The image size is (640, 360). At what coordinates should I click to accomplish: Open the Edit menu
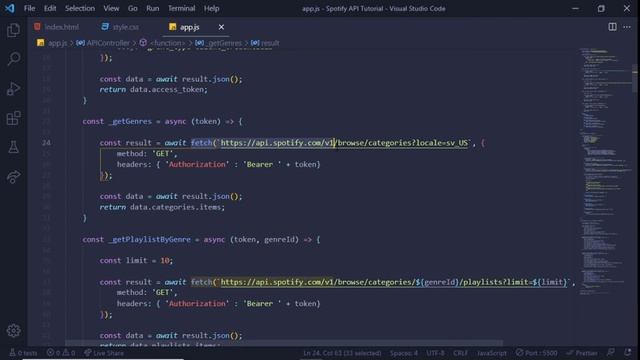coord(50,8)
